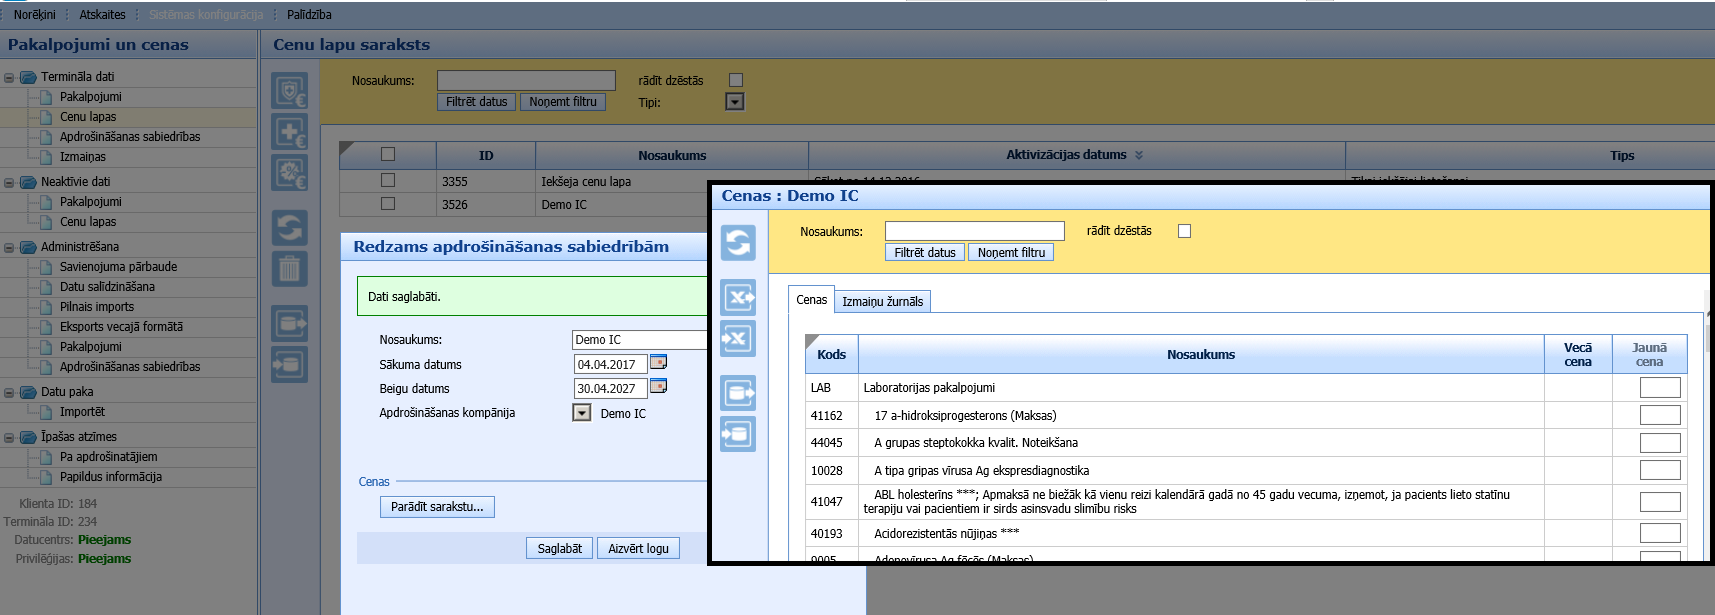Click the Parādīt sarakstu... button
Image resolution: width=1715 pixels, height=615 pixels.
pyautogui.click(x=437, y=507)
